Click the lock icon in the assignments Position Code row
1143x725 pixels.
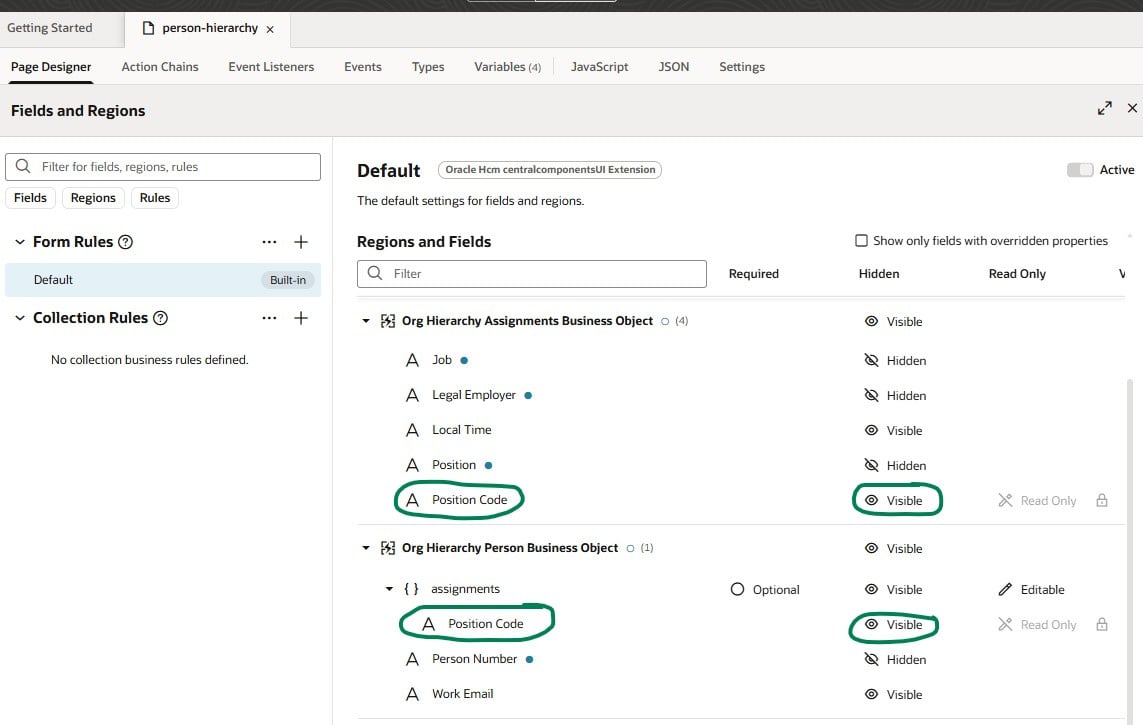click(x=1102, y=624)
